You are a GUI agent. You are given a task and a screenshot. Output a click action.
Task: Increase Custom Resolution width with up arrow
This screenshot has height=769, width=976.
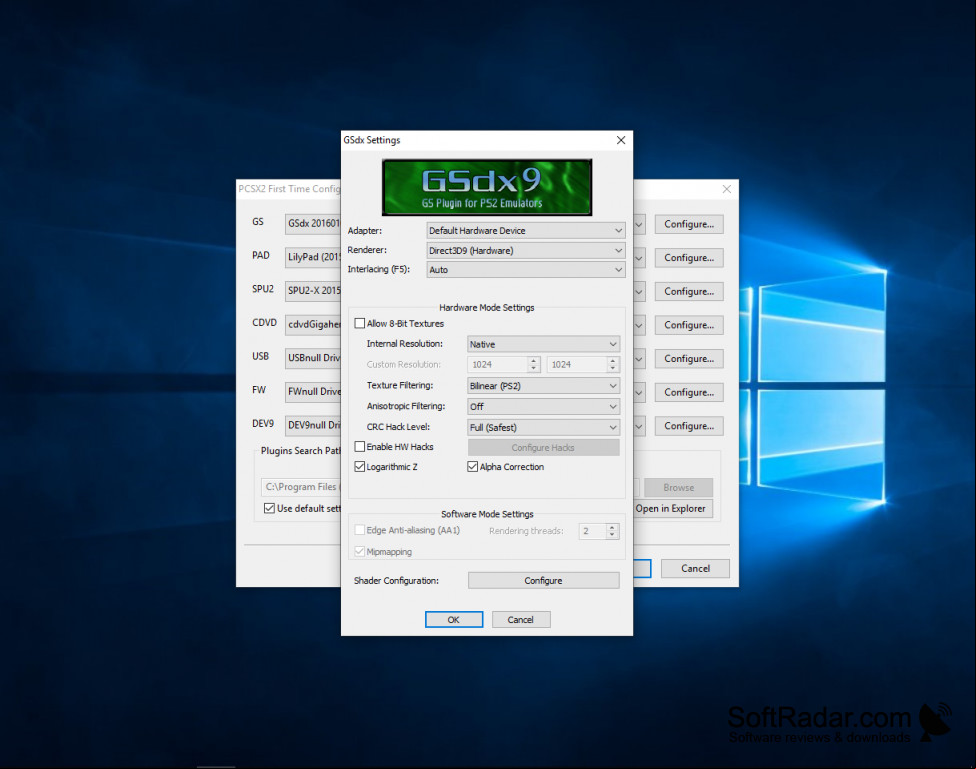(533, 361)
